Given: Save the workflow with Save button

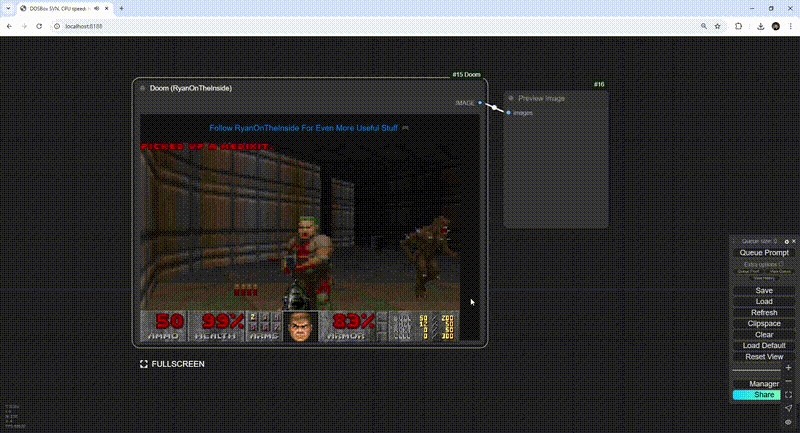Looking at the screenshot, I should point(764,291).
